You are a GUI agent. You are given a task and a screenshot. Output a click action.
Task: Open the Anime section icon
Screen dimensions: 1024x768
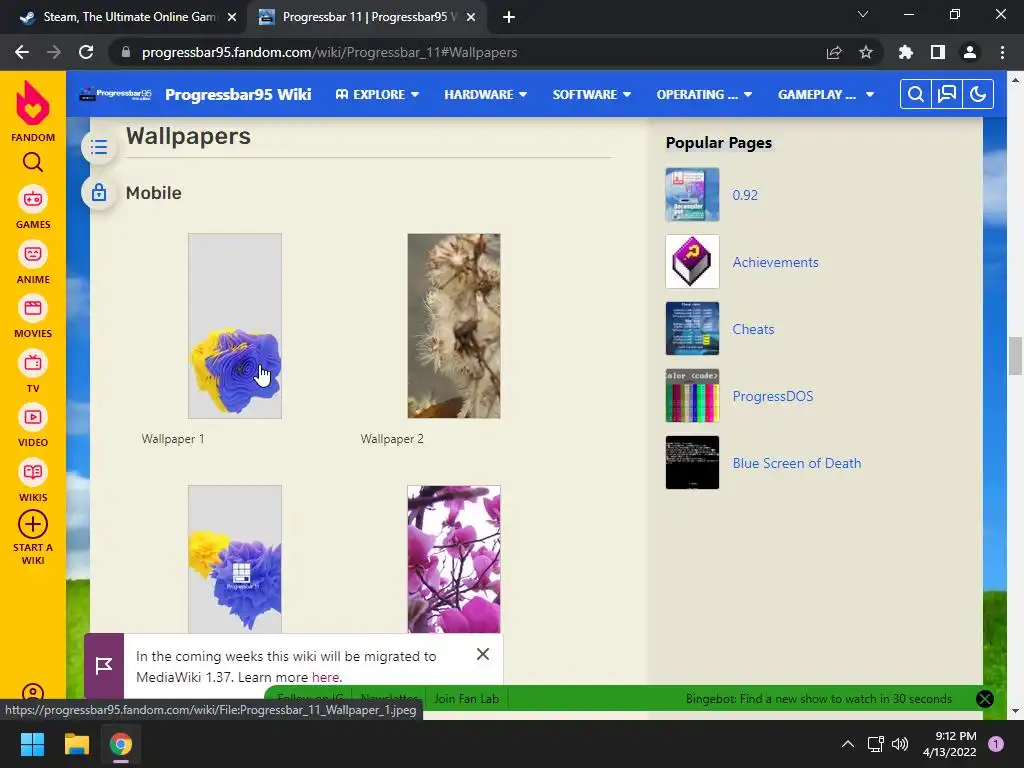click(x=33, y=254)
